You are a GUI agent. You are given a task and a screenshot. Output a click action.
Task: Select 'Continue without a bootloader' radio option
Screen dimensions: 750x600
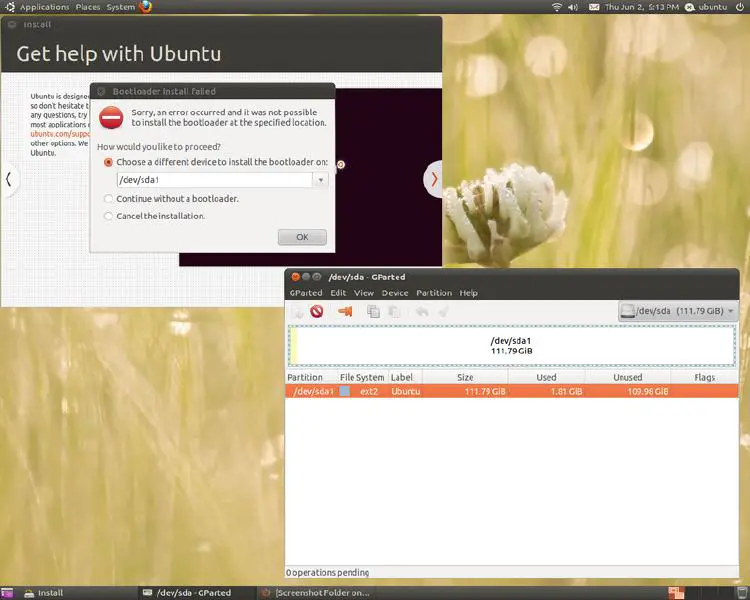point(108,199)
